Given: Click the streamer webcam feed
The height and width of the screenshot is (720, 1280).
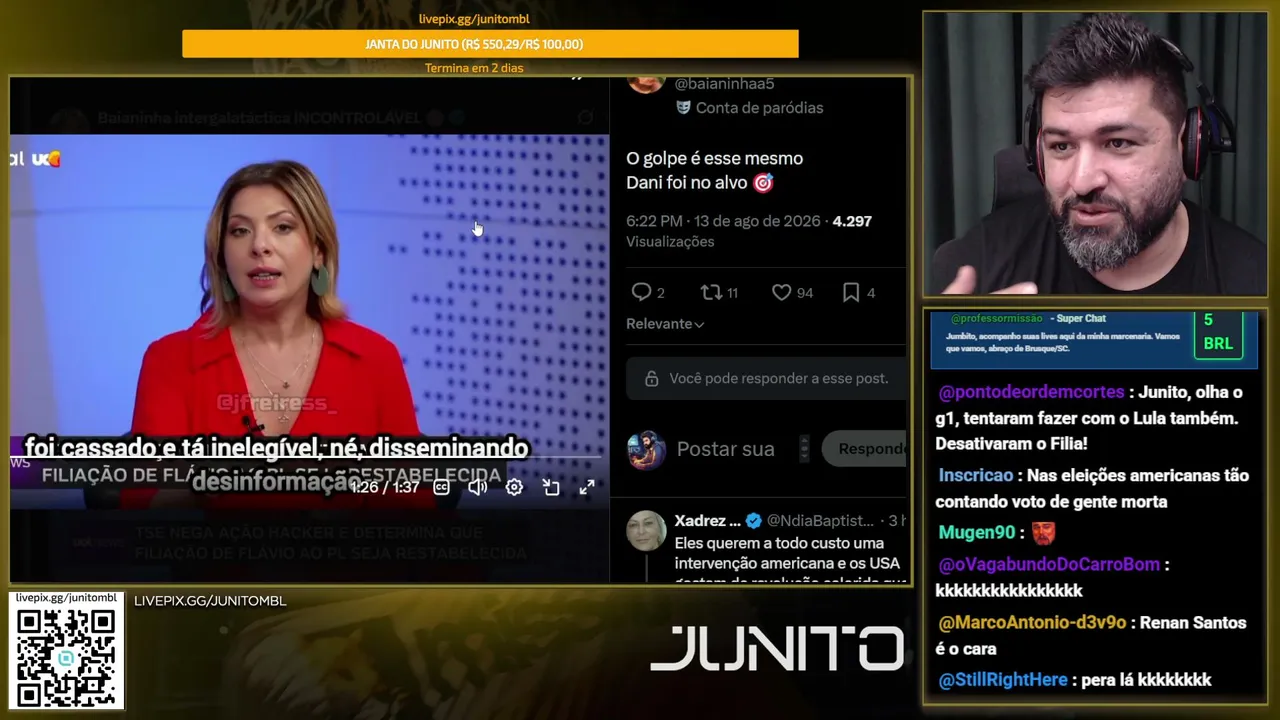Looking at the screenshot, I should click(x=1095, y=154).
